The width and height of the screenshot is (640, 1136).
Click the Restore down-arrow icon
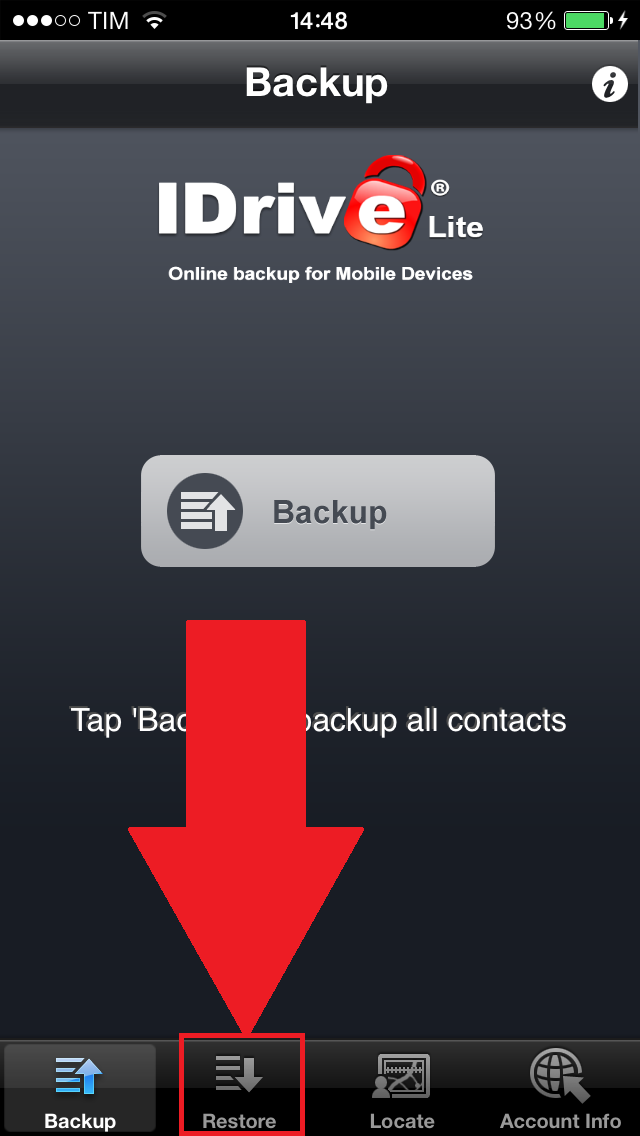(238, 1072)
